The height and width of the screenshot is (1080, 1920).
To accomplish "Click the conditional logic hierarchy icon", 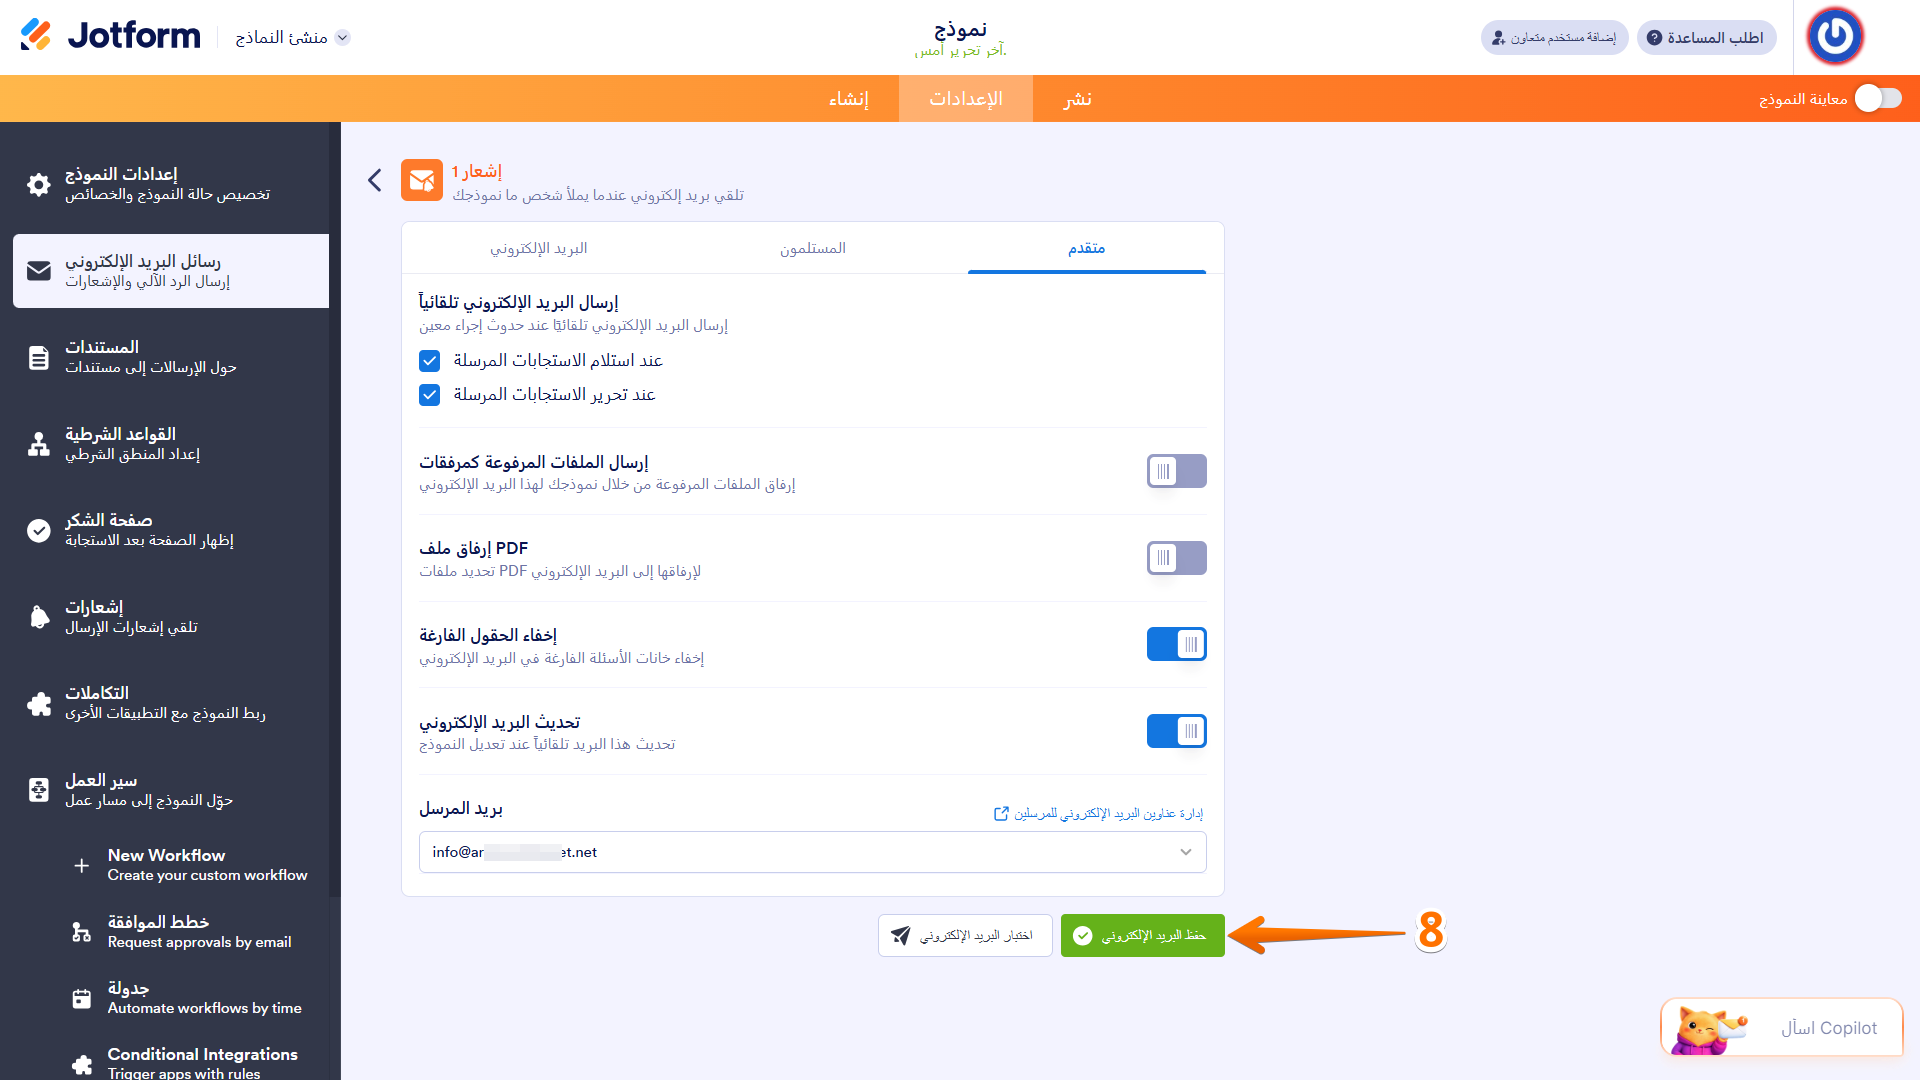I will point(39,444).
